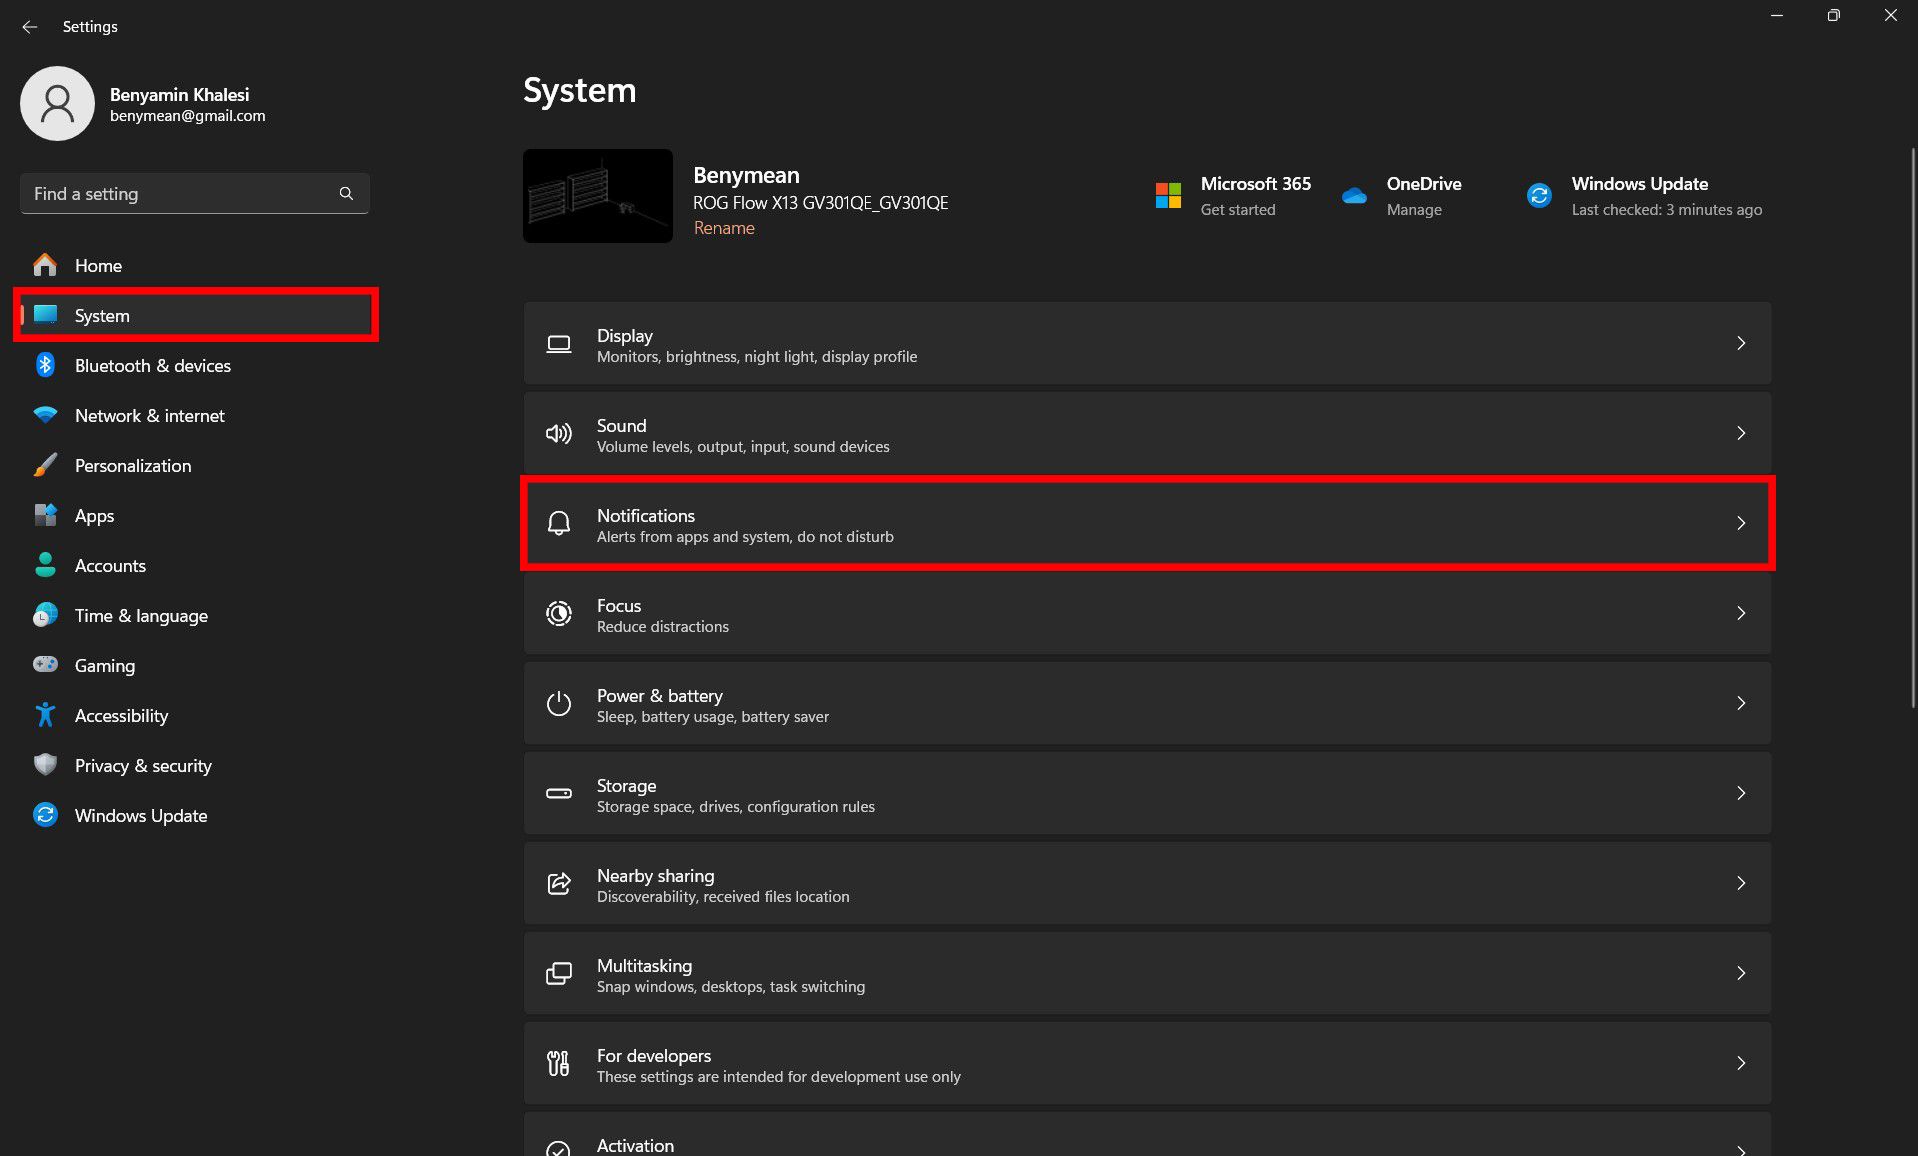The height and width of the screenshot is (1156, 1918).
Task: Switch to the Home section
Action: tap(97, 265)
